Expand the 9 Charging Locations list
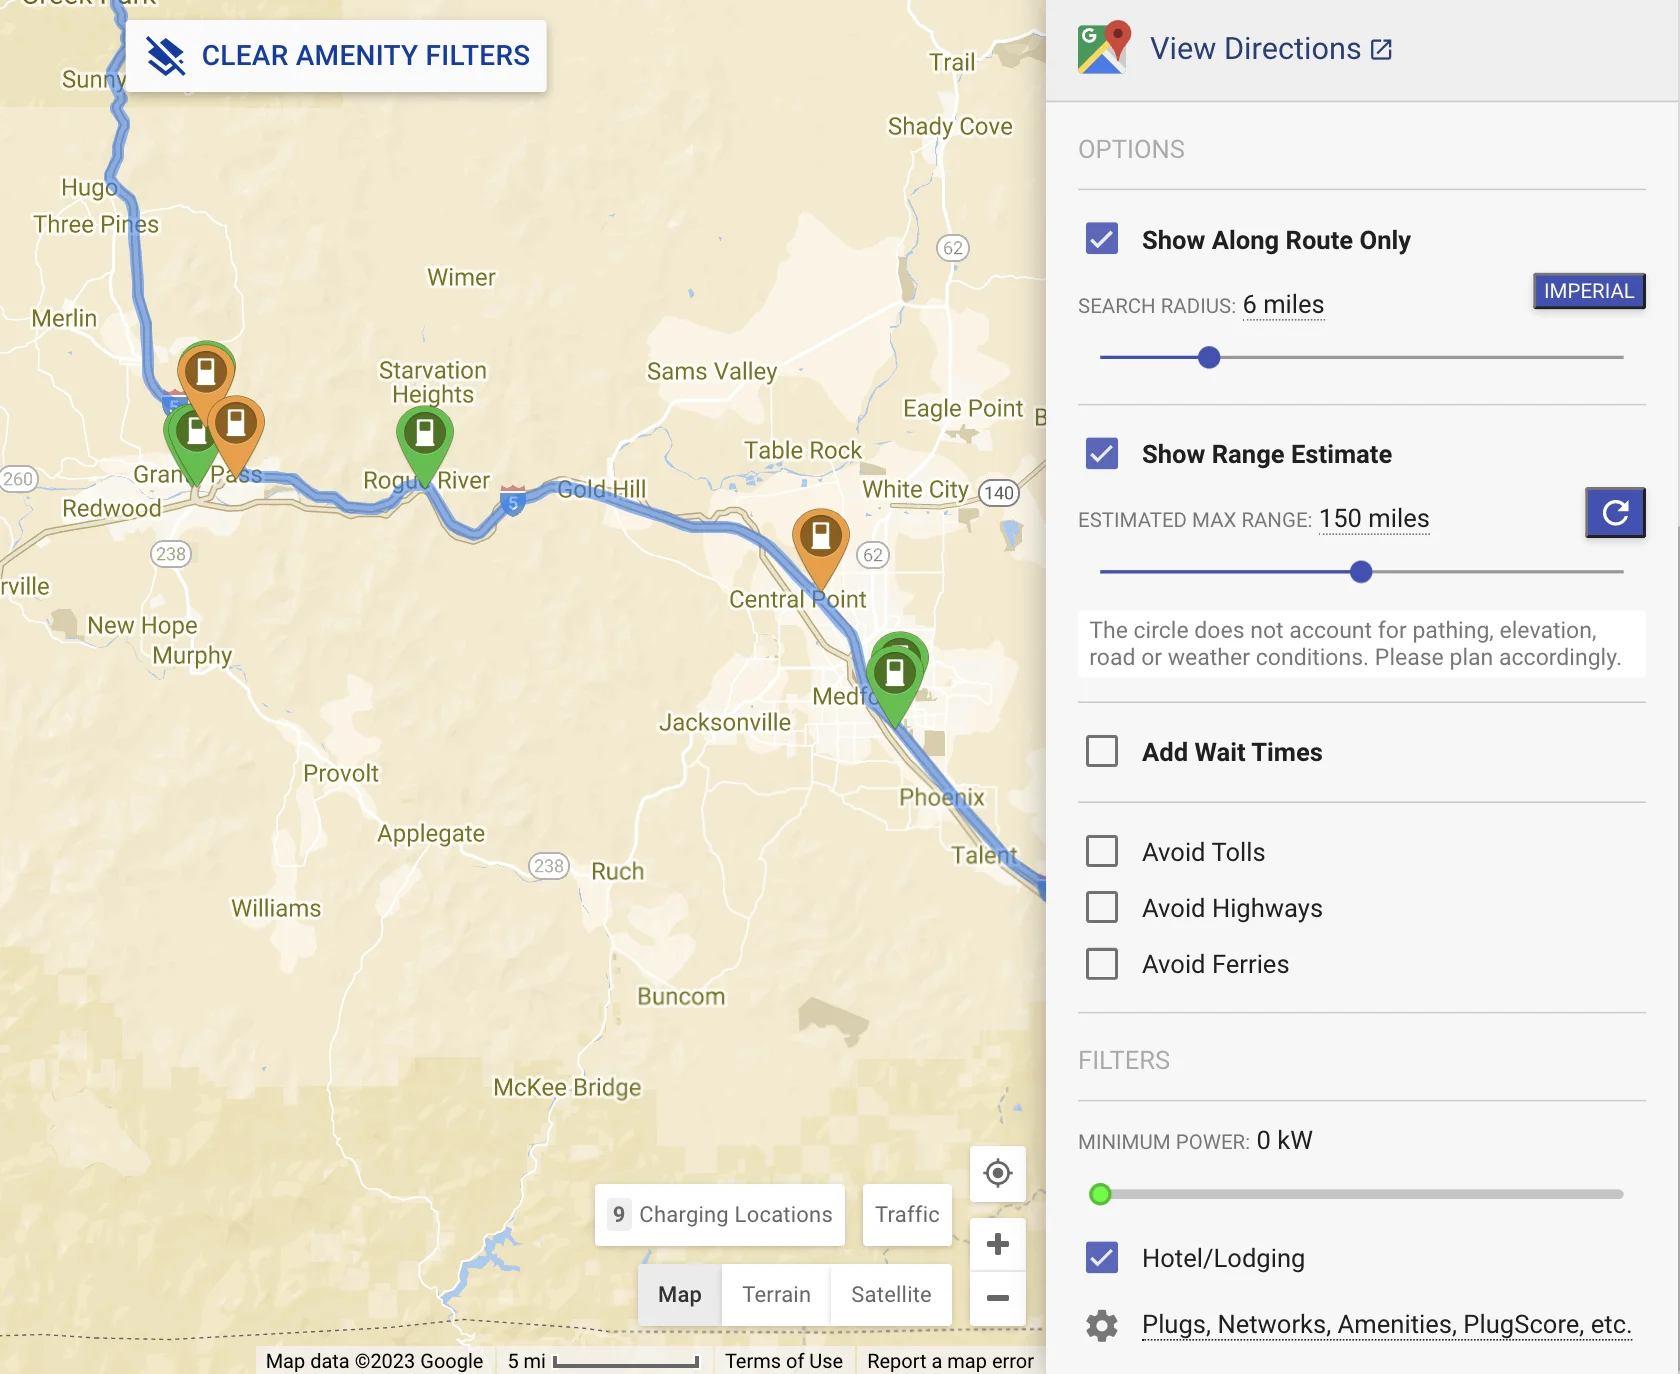Viewport: 1680px width, 1374px height. 720,1215
